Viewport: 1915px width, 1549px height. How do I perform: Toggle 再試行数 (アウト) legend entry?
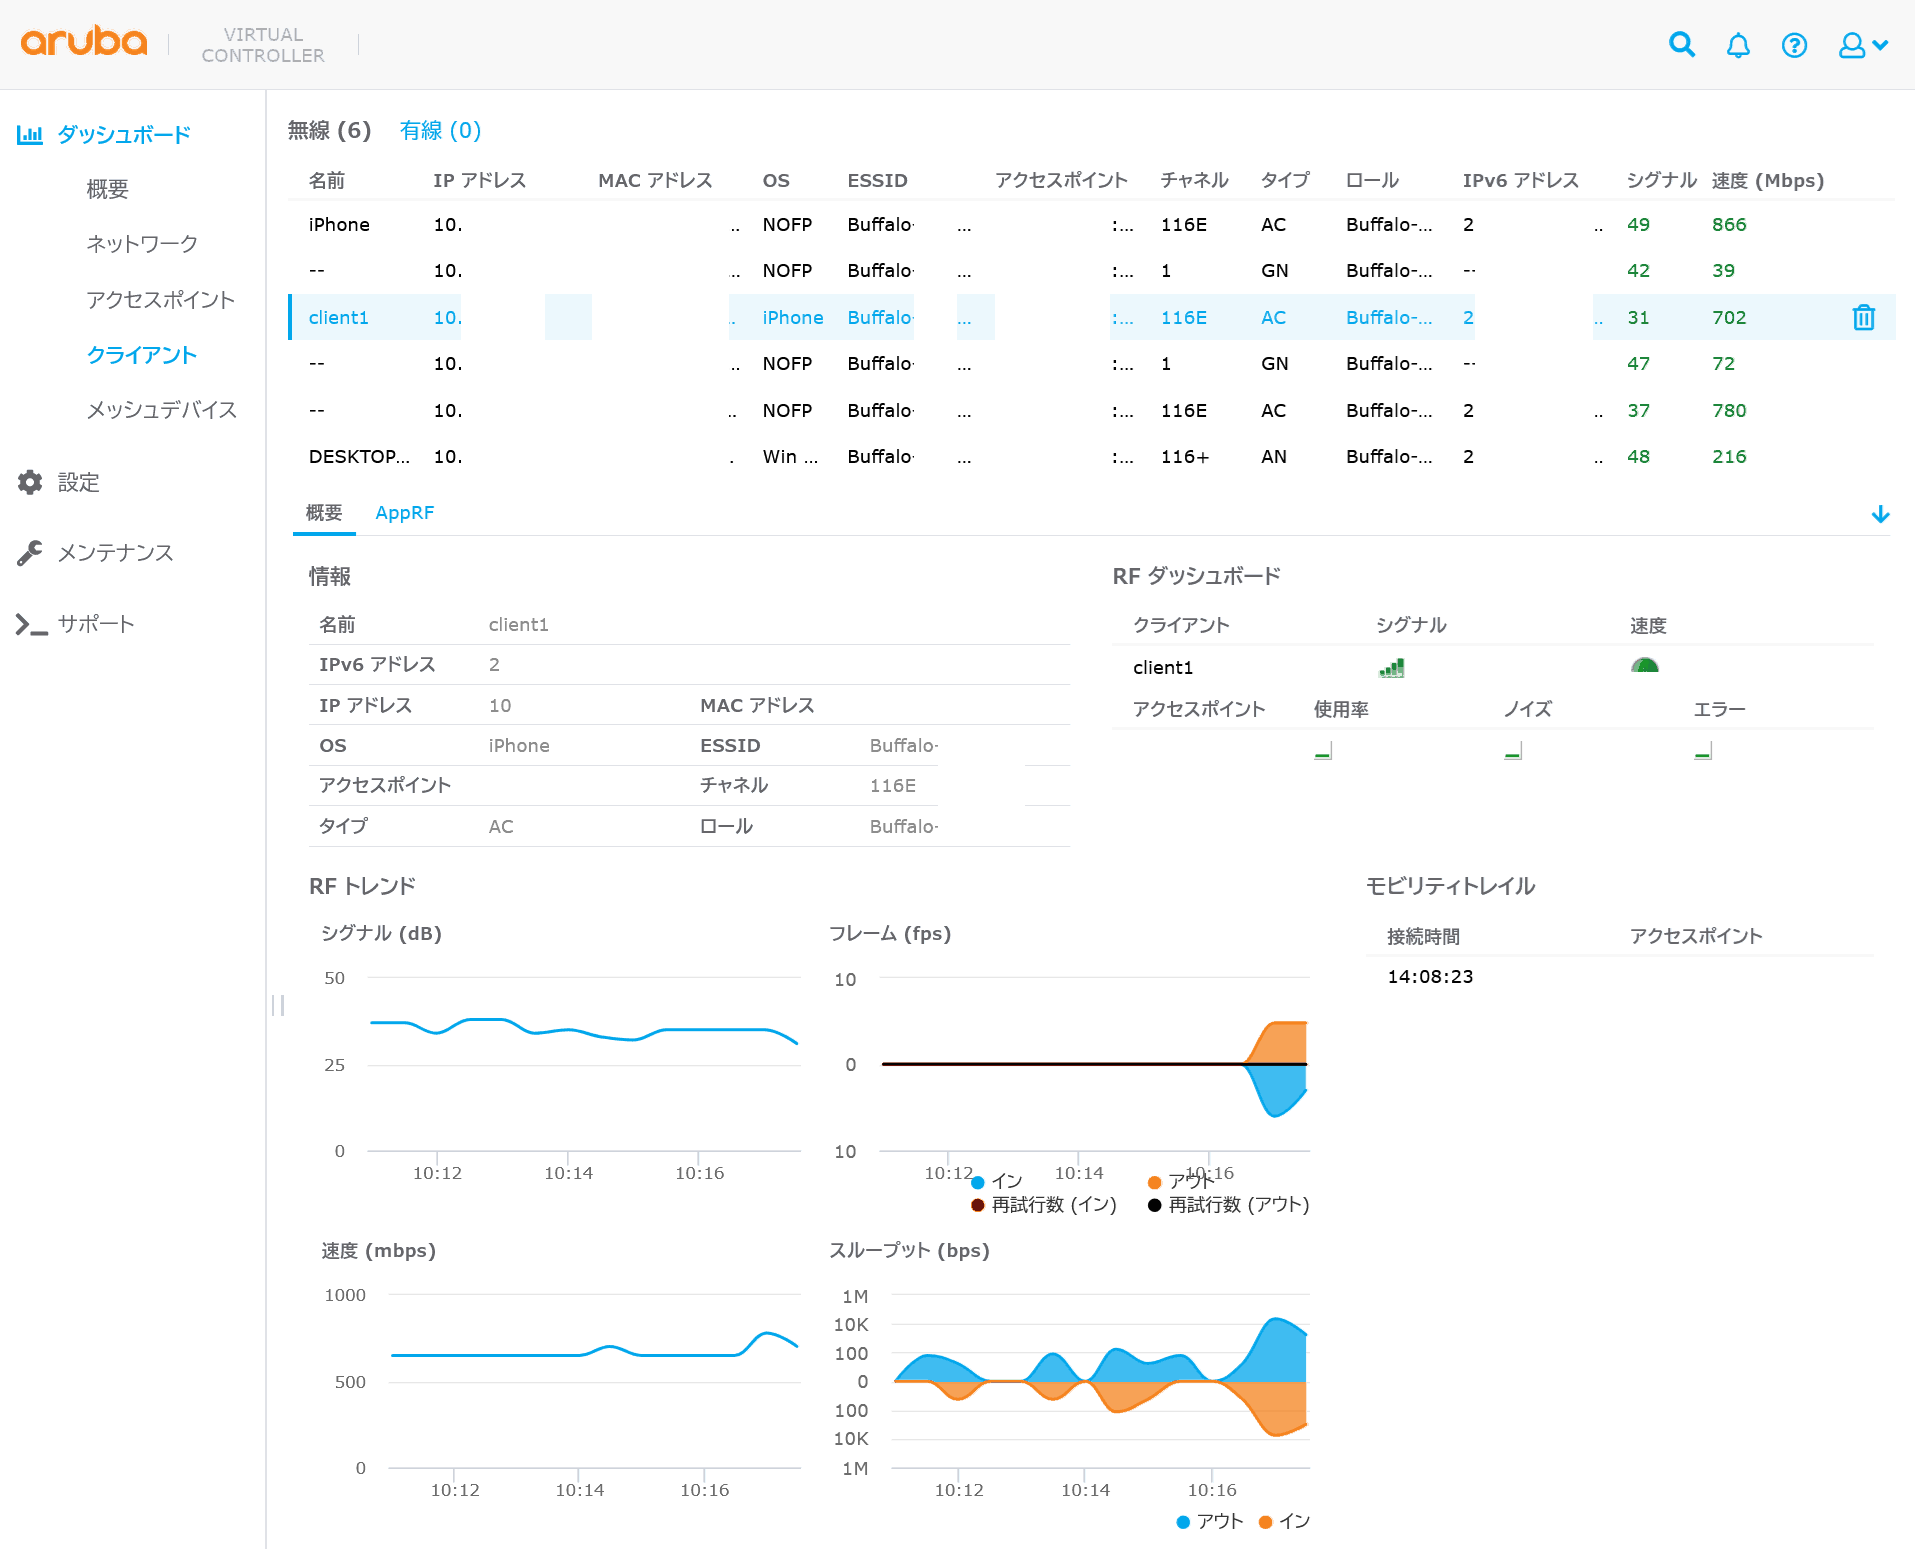click(x=1229, y=1205)
